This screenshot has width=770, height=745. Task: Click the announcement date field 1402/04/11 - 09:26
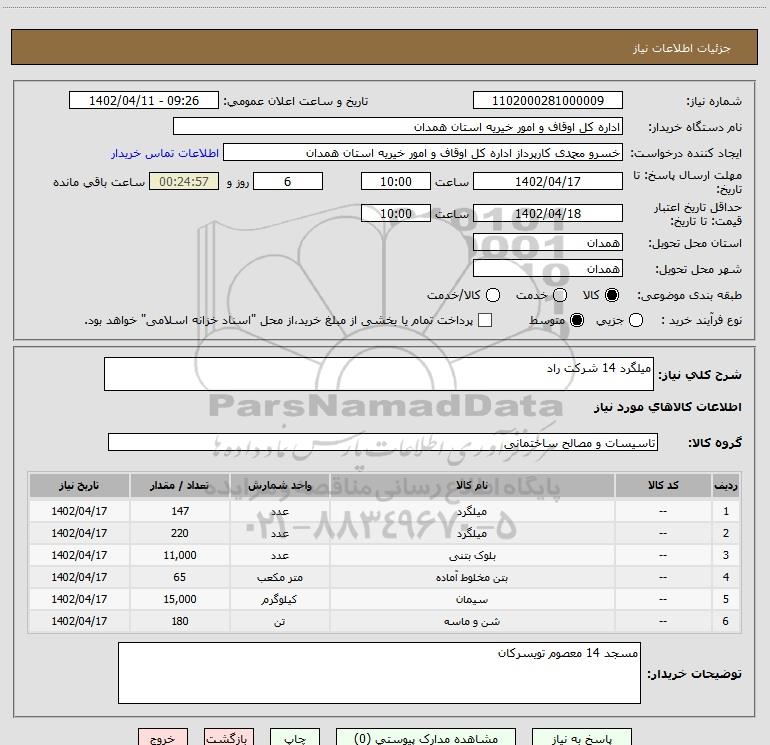[x=144, y=101]
